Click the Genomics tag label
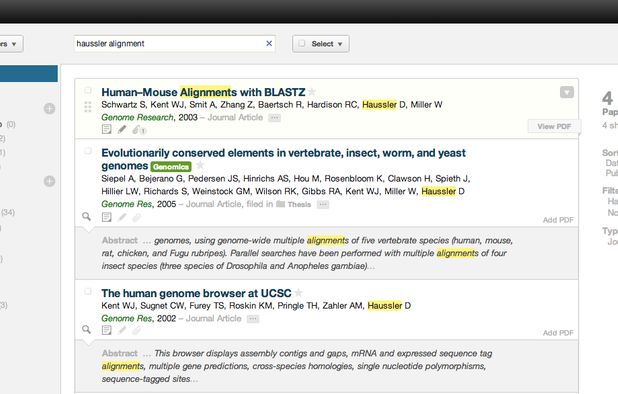Screen dimensions: 618x394 [171, 167]
